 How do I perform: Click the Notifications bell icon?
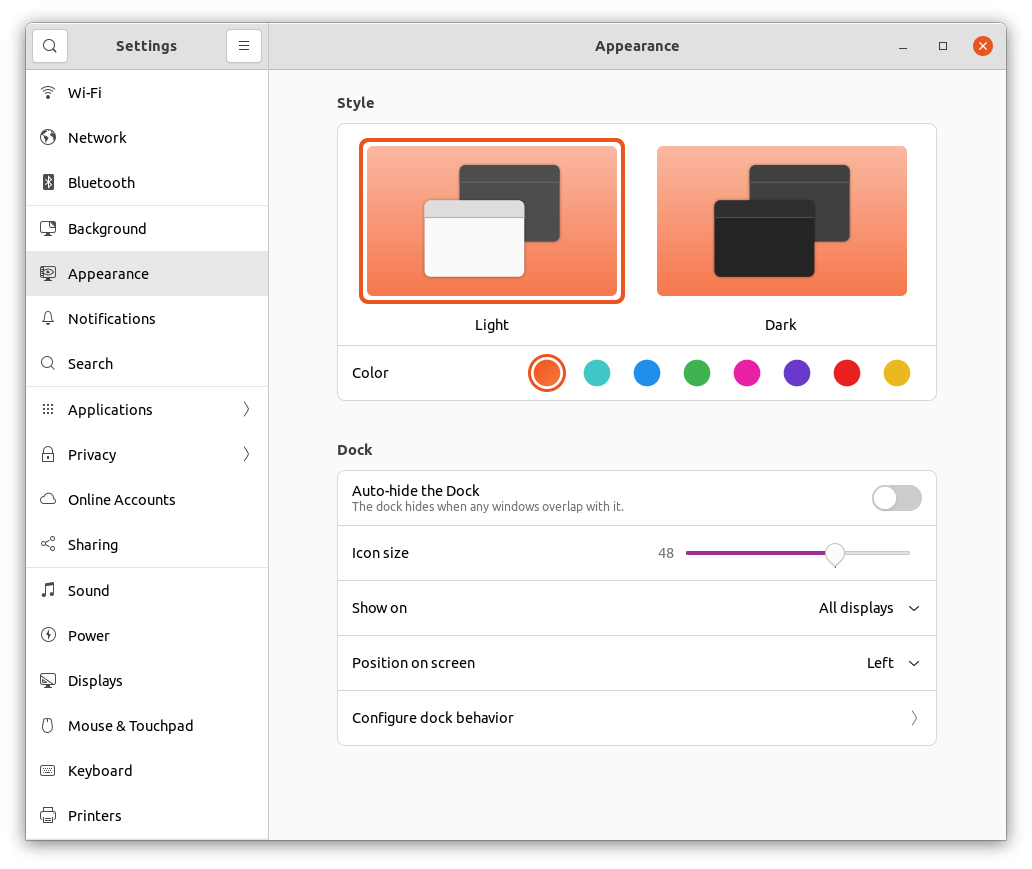pyautogui.click(x=48, y=318)
